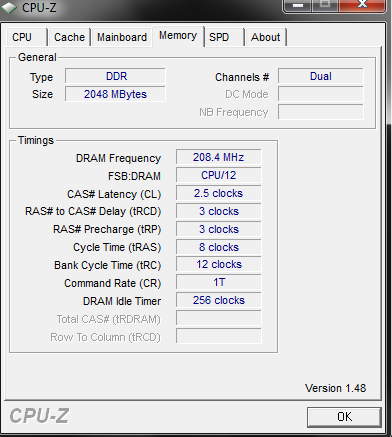Image resolution: width=392 pixels, height=437 pixels.
Task: Click the DRAM Frequency label
Action: (118, 158)
